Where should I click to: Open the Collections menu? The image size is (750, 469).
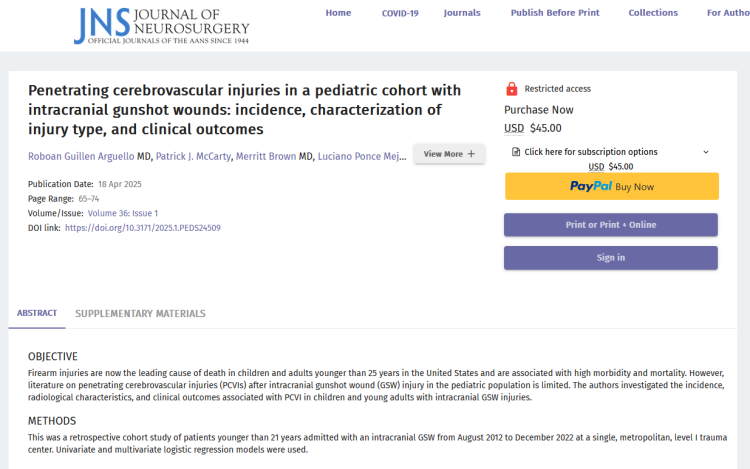(653, 13)
